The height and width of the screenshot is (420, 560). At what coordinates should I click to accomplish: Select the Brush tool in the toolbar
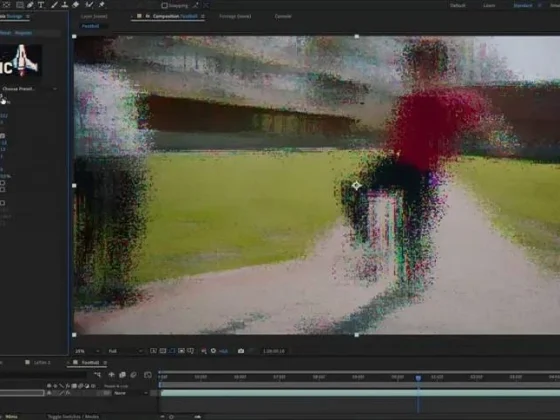(x=54, y=5)
